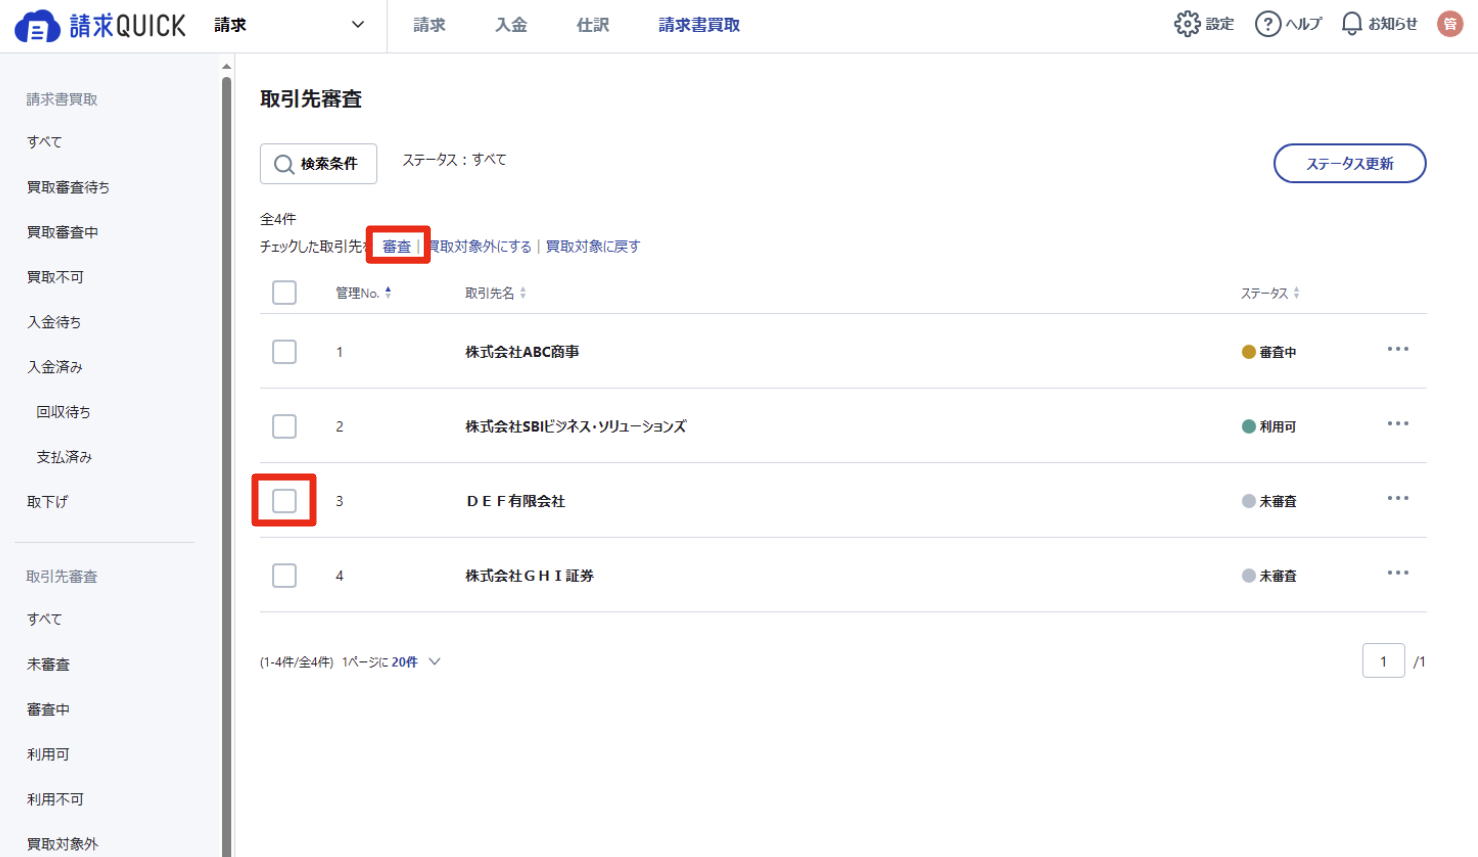Image resolution: width=1478 pixels, height=857 pixels.
Task: Click the 未審査 status of 株式会社ＧＨＩ証券
Action: point(1269,575)
